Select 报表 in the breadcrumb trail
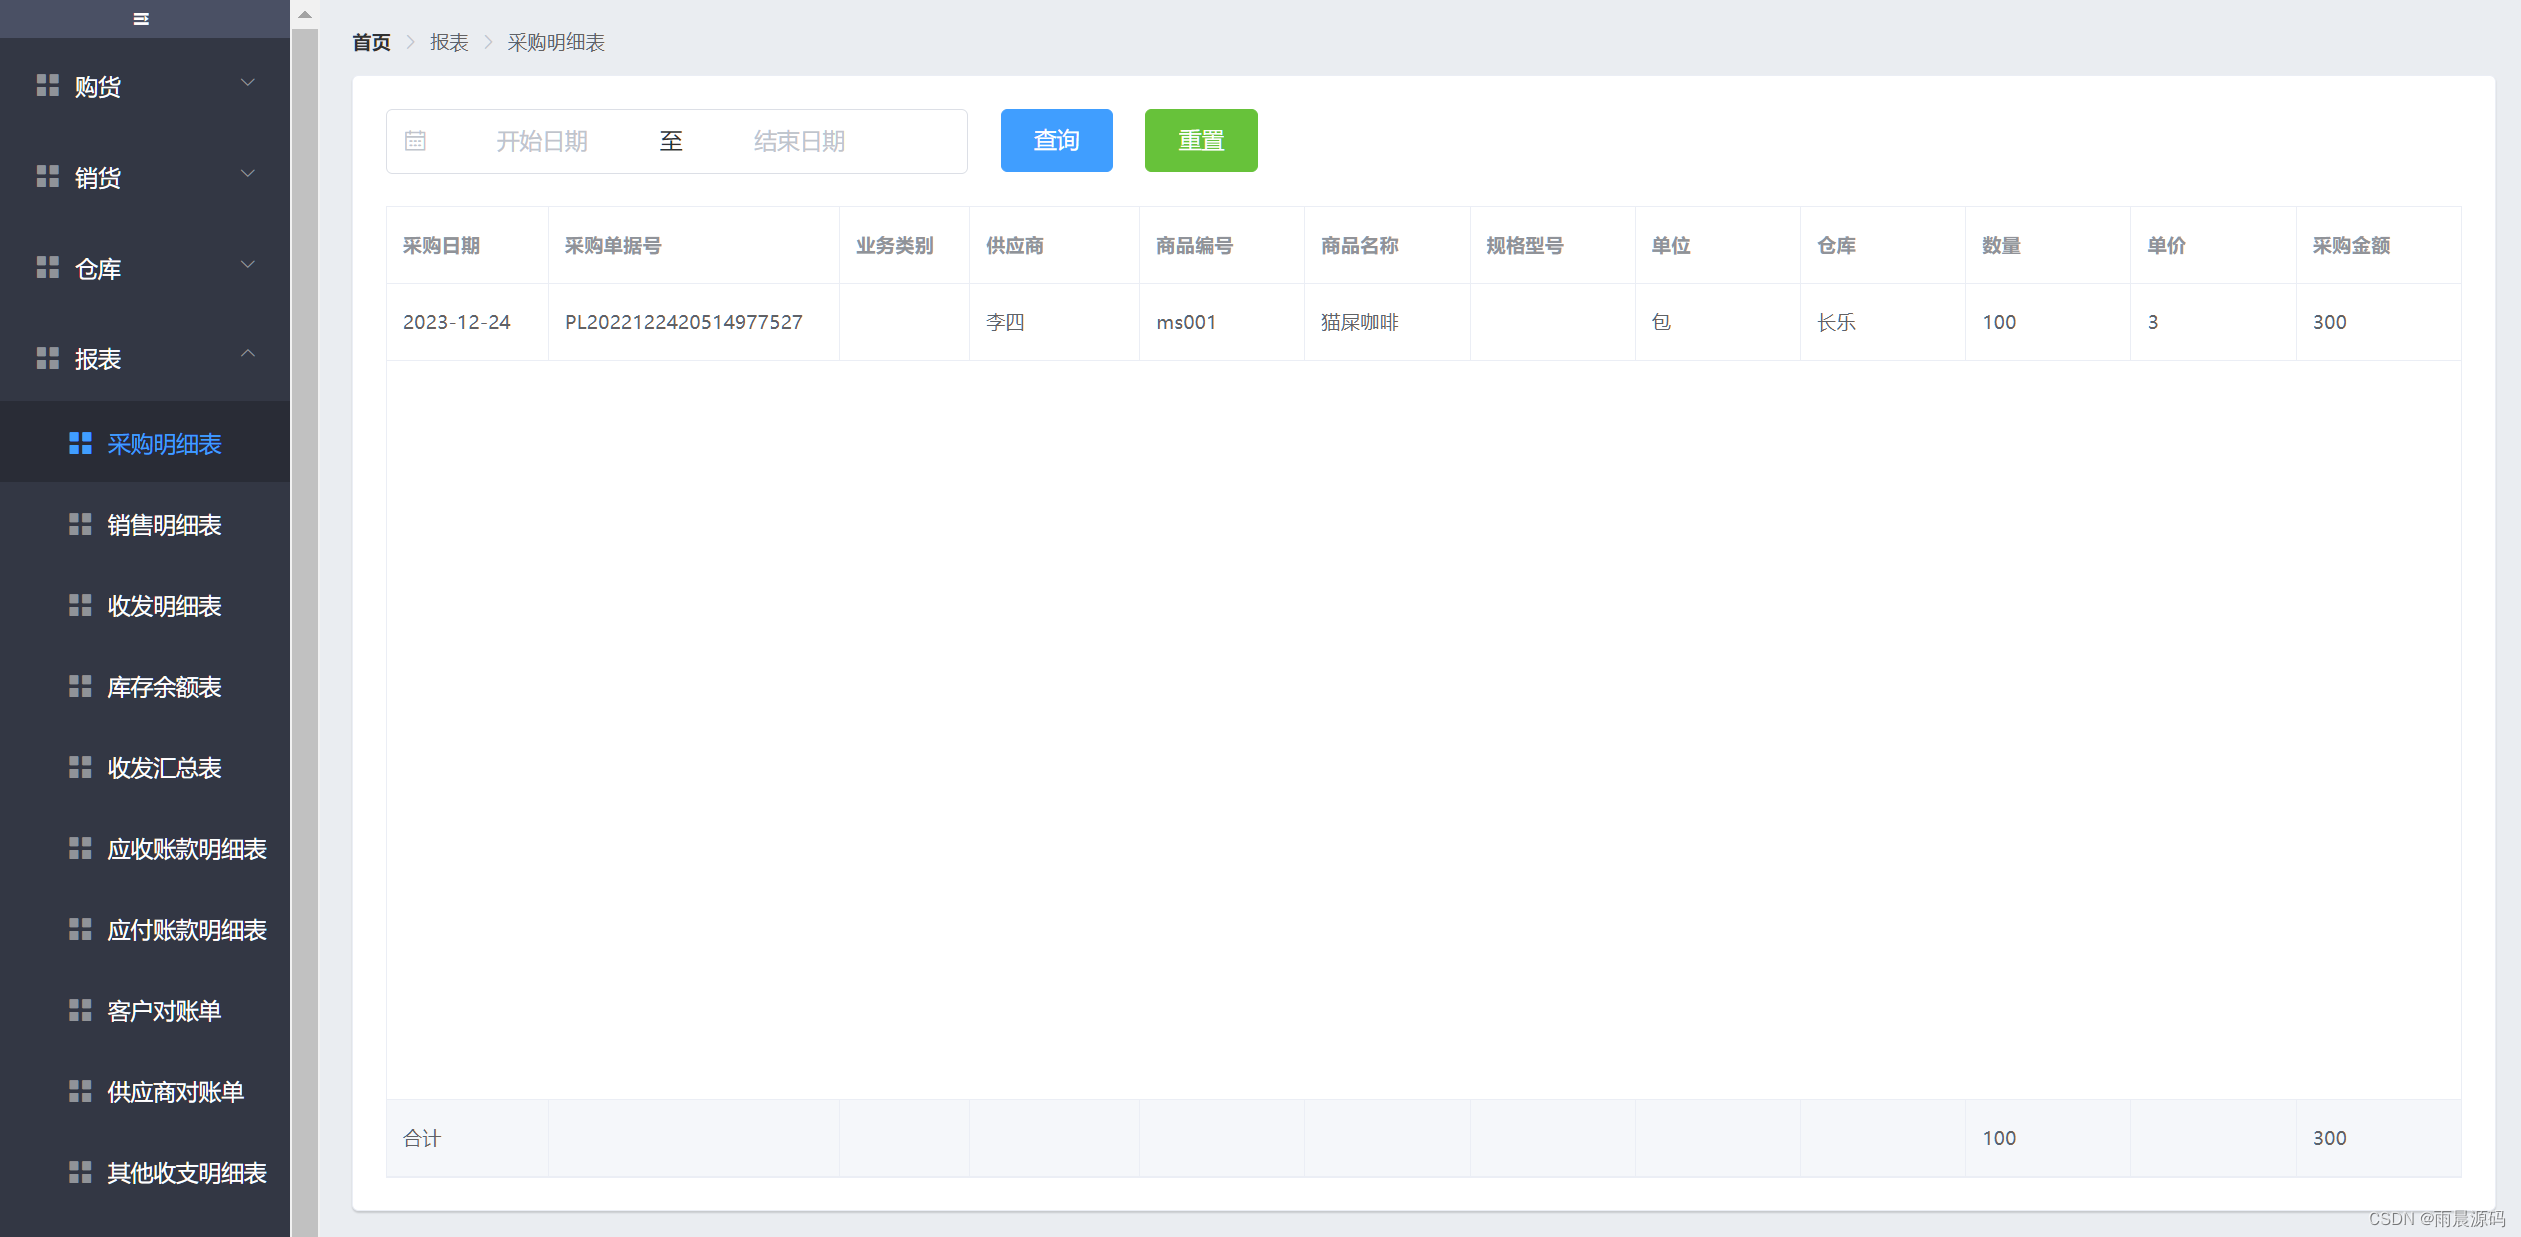2521x1237 pixels. 448,42
